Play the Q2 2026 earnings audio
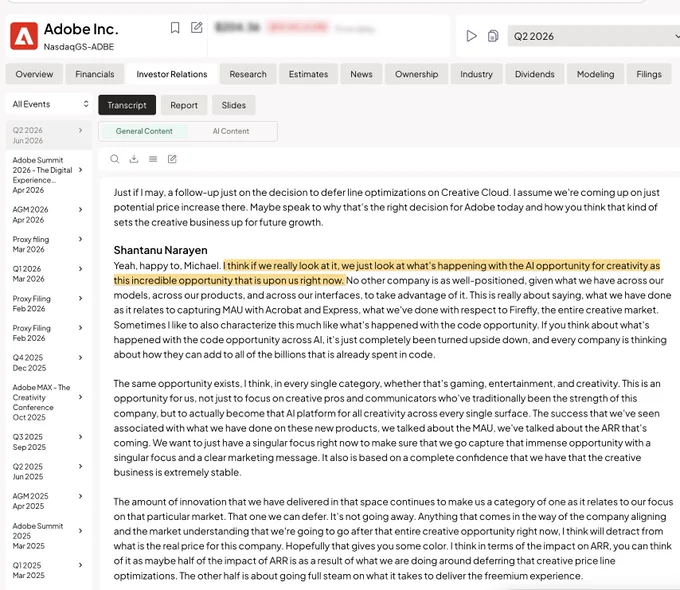The image size is (680, 590). [471, 36]
